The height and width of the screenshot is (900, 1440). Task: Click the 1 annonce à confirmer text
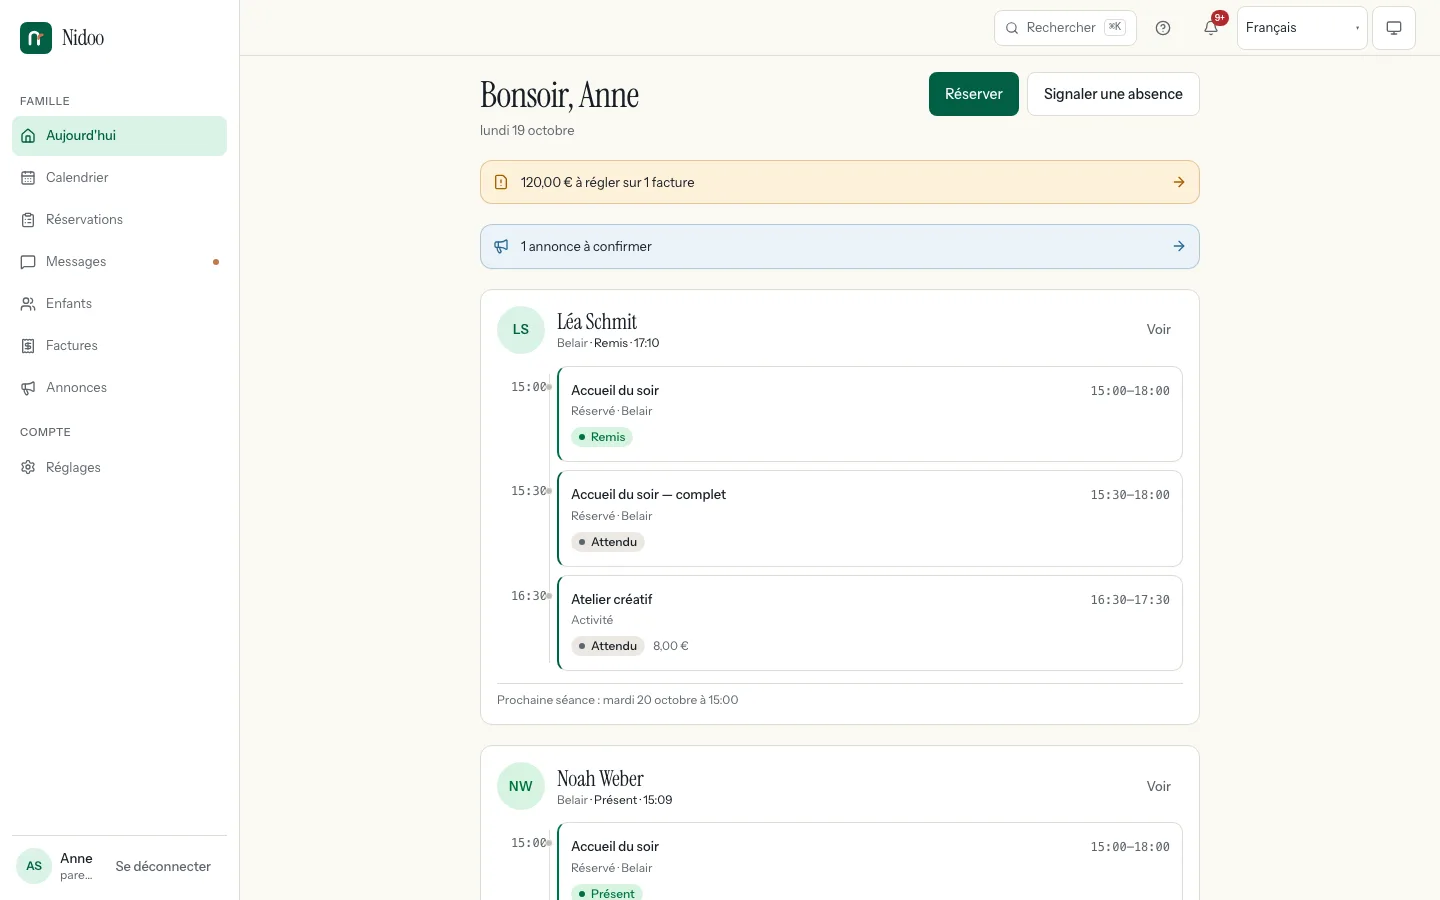(586, 246)
